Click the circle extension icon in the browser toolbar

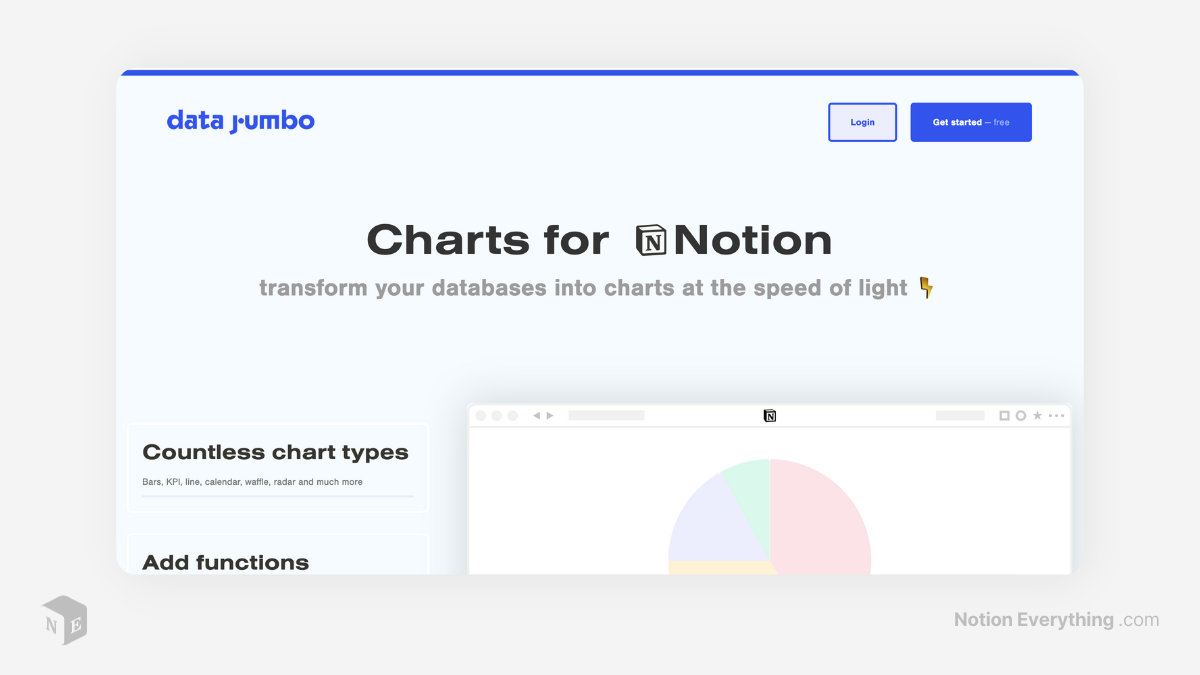click(x=1020, y=415)
